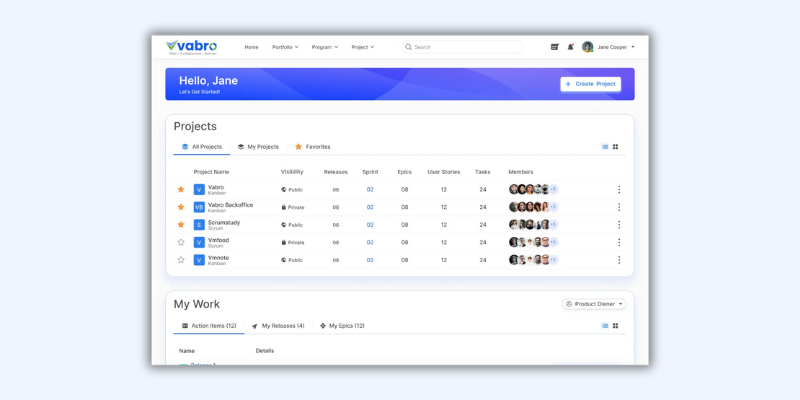Open the Product Owner role dropdown
The image size is (800, 400).
(594, 304)
